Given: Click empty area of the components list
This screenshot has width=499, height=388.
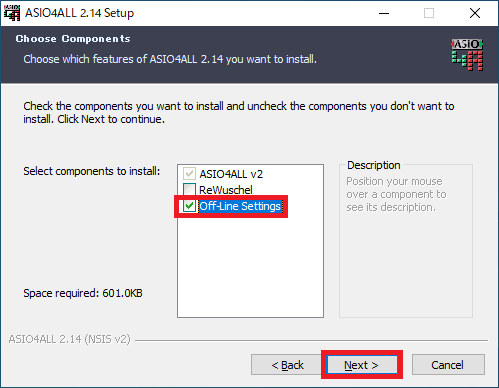Looking at the screenshot, I should tap(250, 267).
